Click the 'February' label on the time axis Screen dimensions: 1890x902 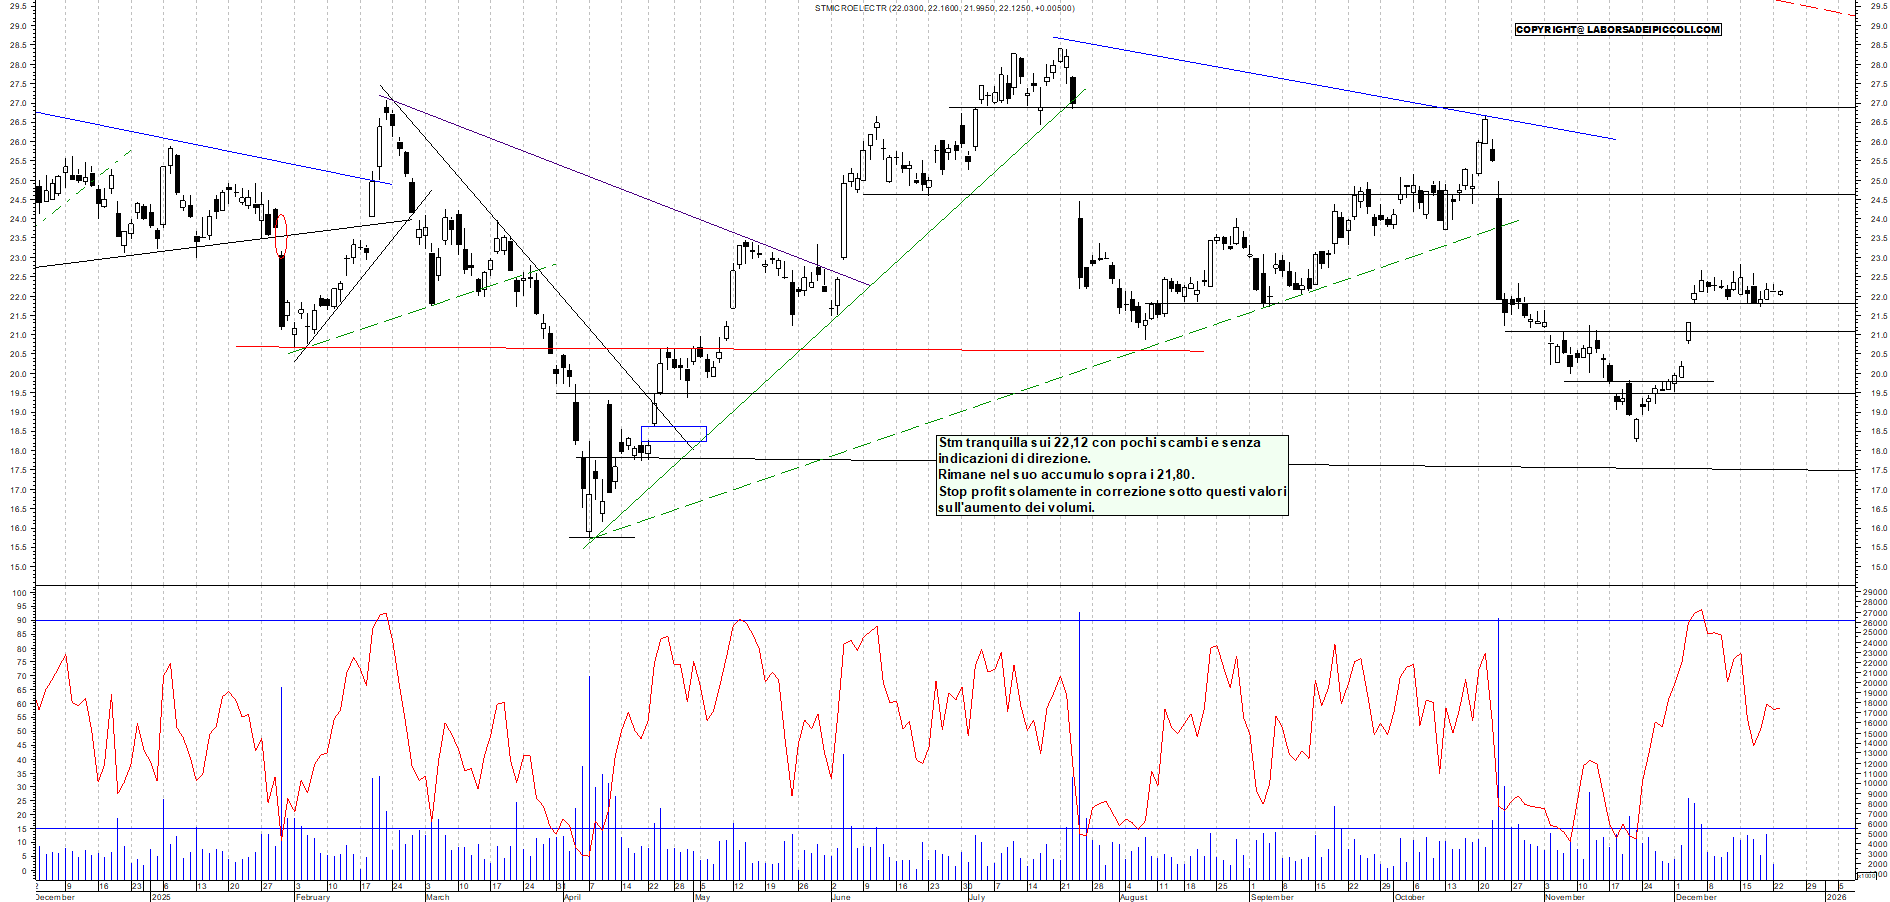(x=312, y=897)
